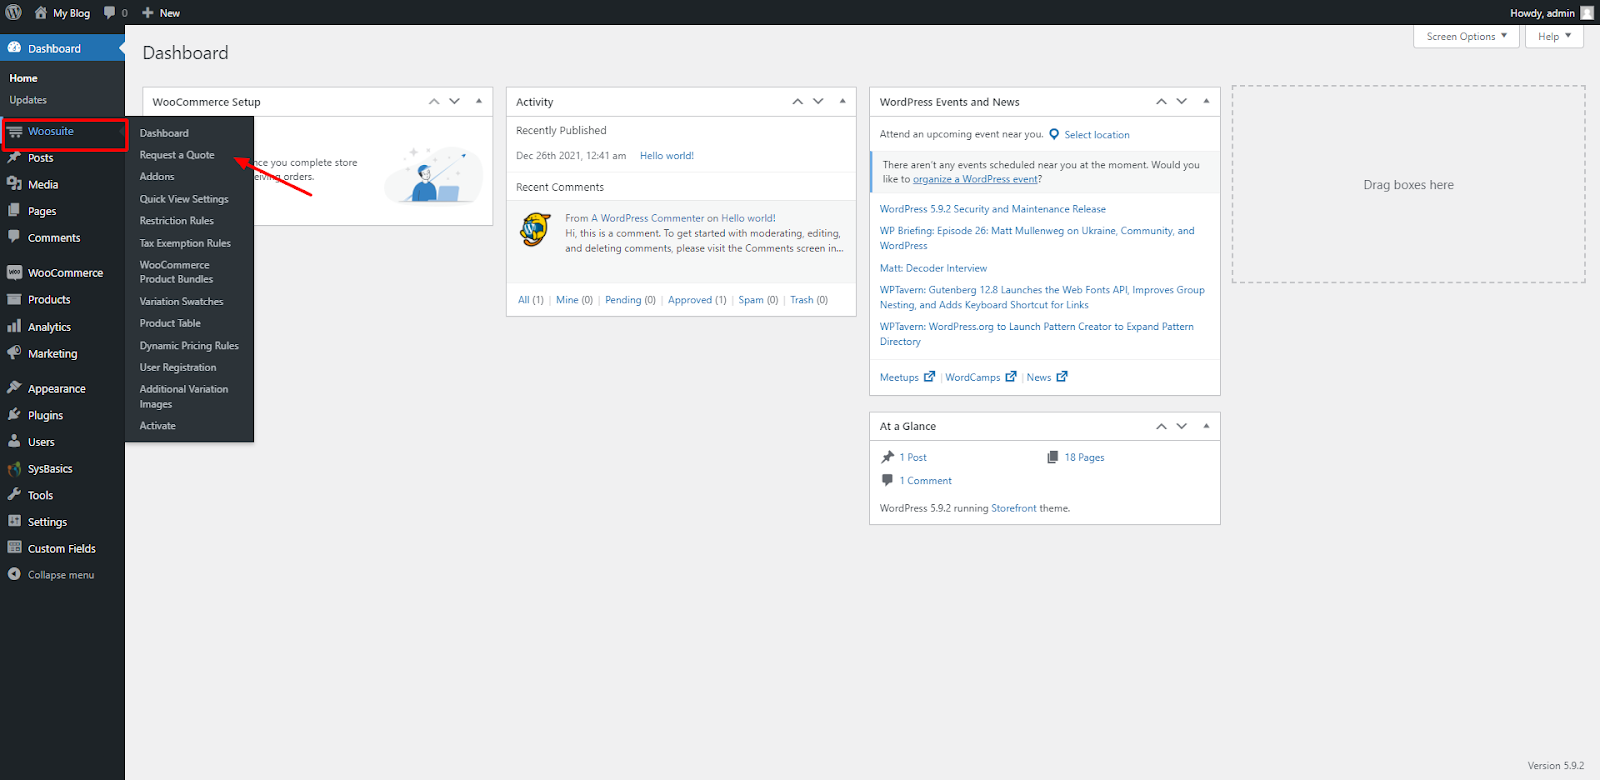
Task: Filter comments by Pending (0)
Action: pyautogui.click(x=630, y=300)
